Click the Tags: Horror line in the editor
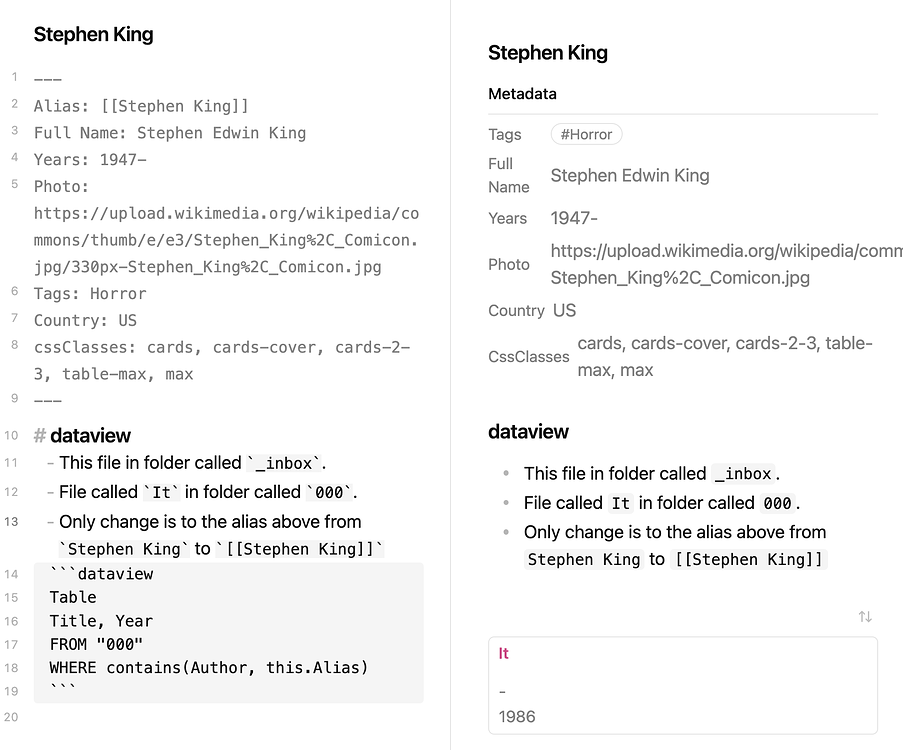Viewport: 903px width, 750px height. coord(90,294)
